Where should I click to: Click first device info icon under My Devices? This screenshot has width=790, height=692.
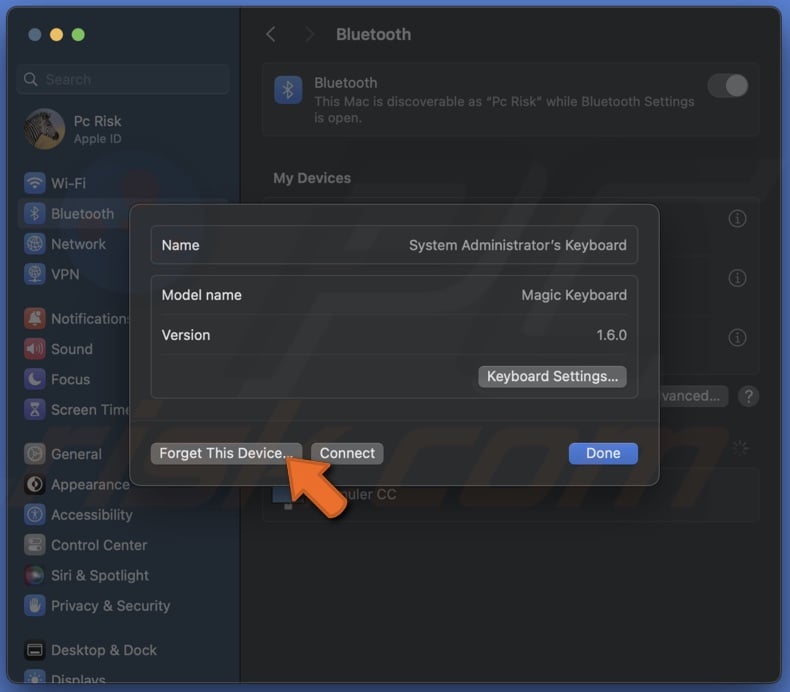click(x=737, y=219)
